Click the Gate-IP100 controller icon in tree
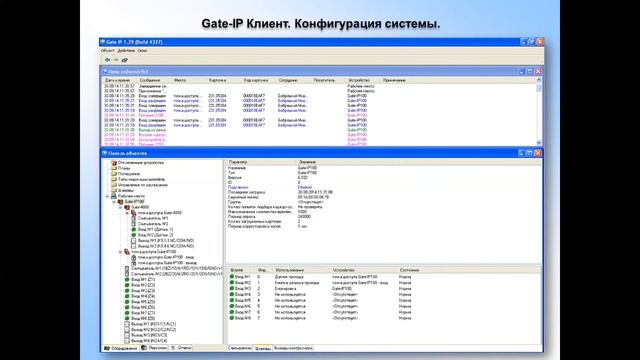 click(x=121, y=202)
